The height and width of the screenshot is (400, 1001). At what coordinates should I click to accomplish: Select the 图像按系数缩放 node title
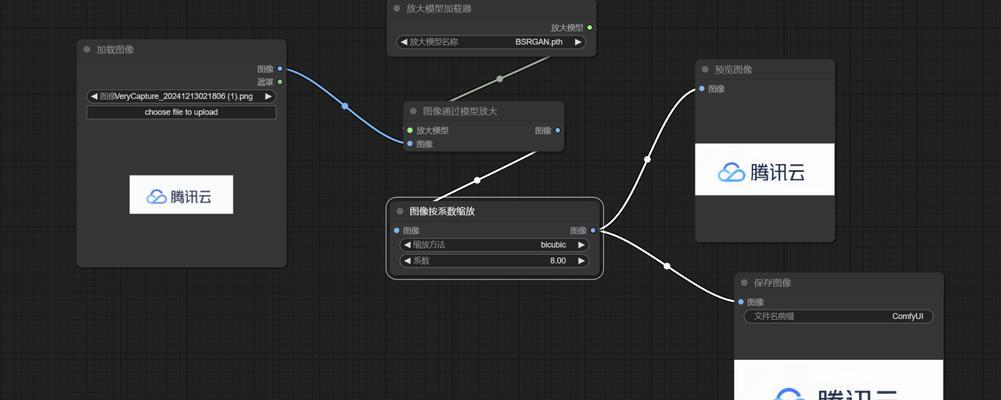(x=442, y=211)
